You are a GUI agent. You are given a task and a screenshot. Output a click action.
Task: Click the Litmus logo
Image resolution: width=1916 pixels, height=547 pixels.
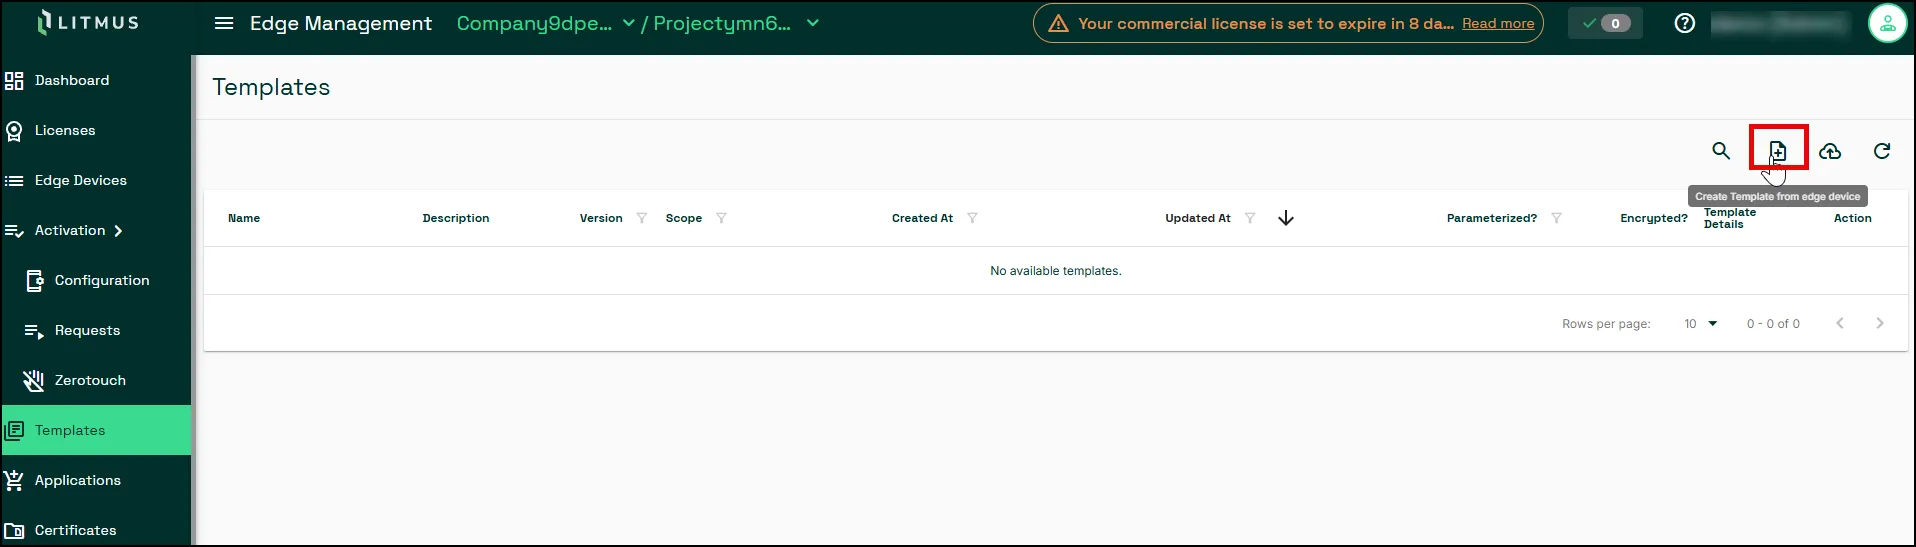(x=88, y=22)
